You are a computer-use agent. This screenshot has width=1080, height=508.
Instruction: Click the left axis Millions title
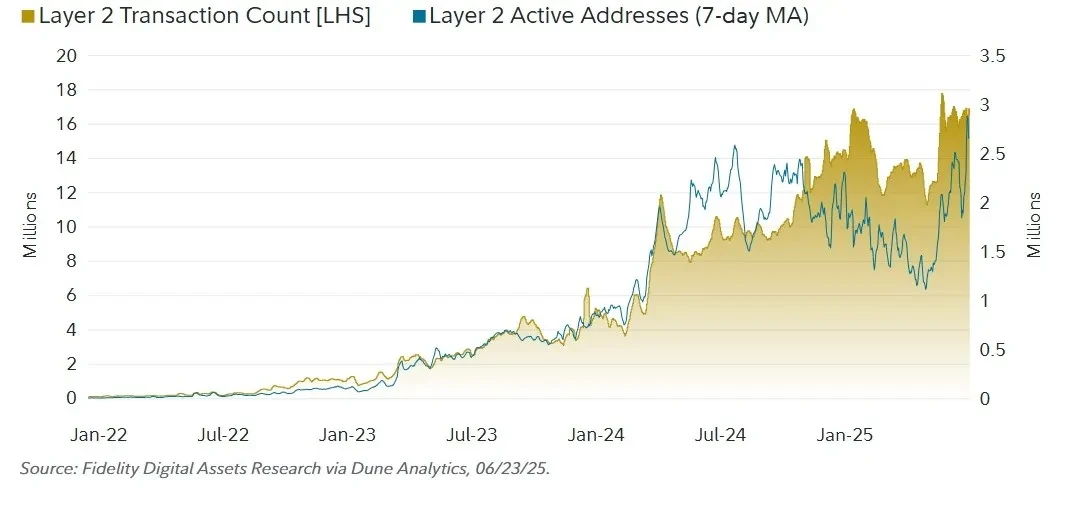[31, 225]
